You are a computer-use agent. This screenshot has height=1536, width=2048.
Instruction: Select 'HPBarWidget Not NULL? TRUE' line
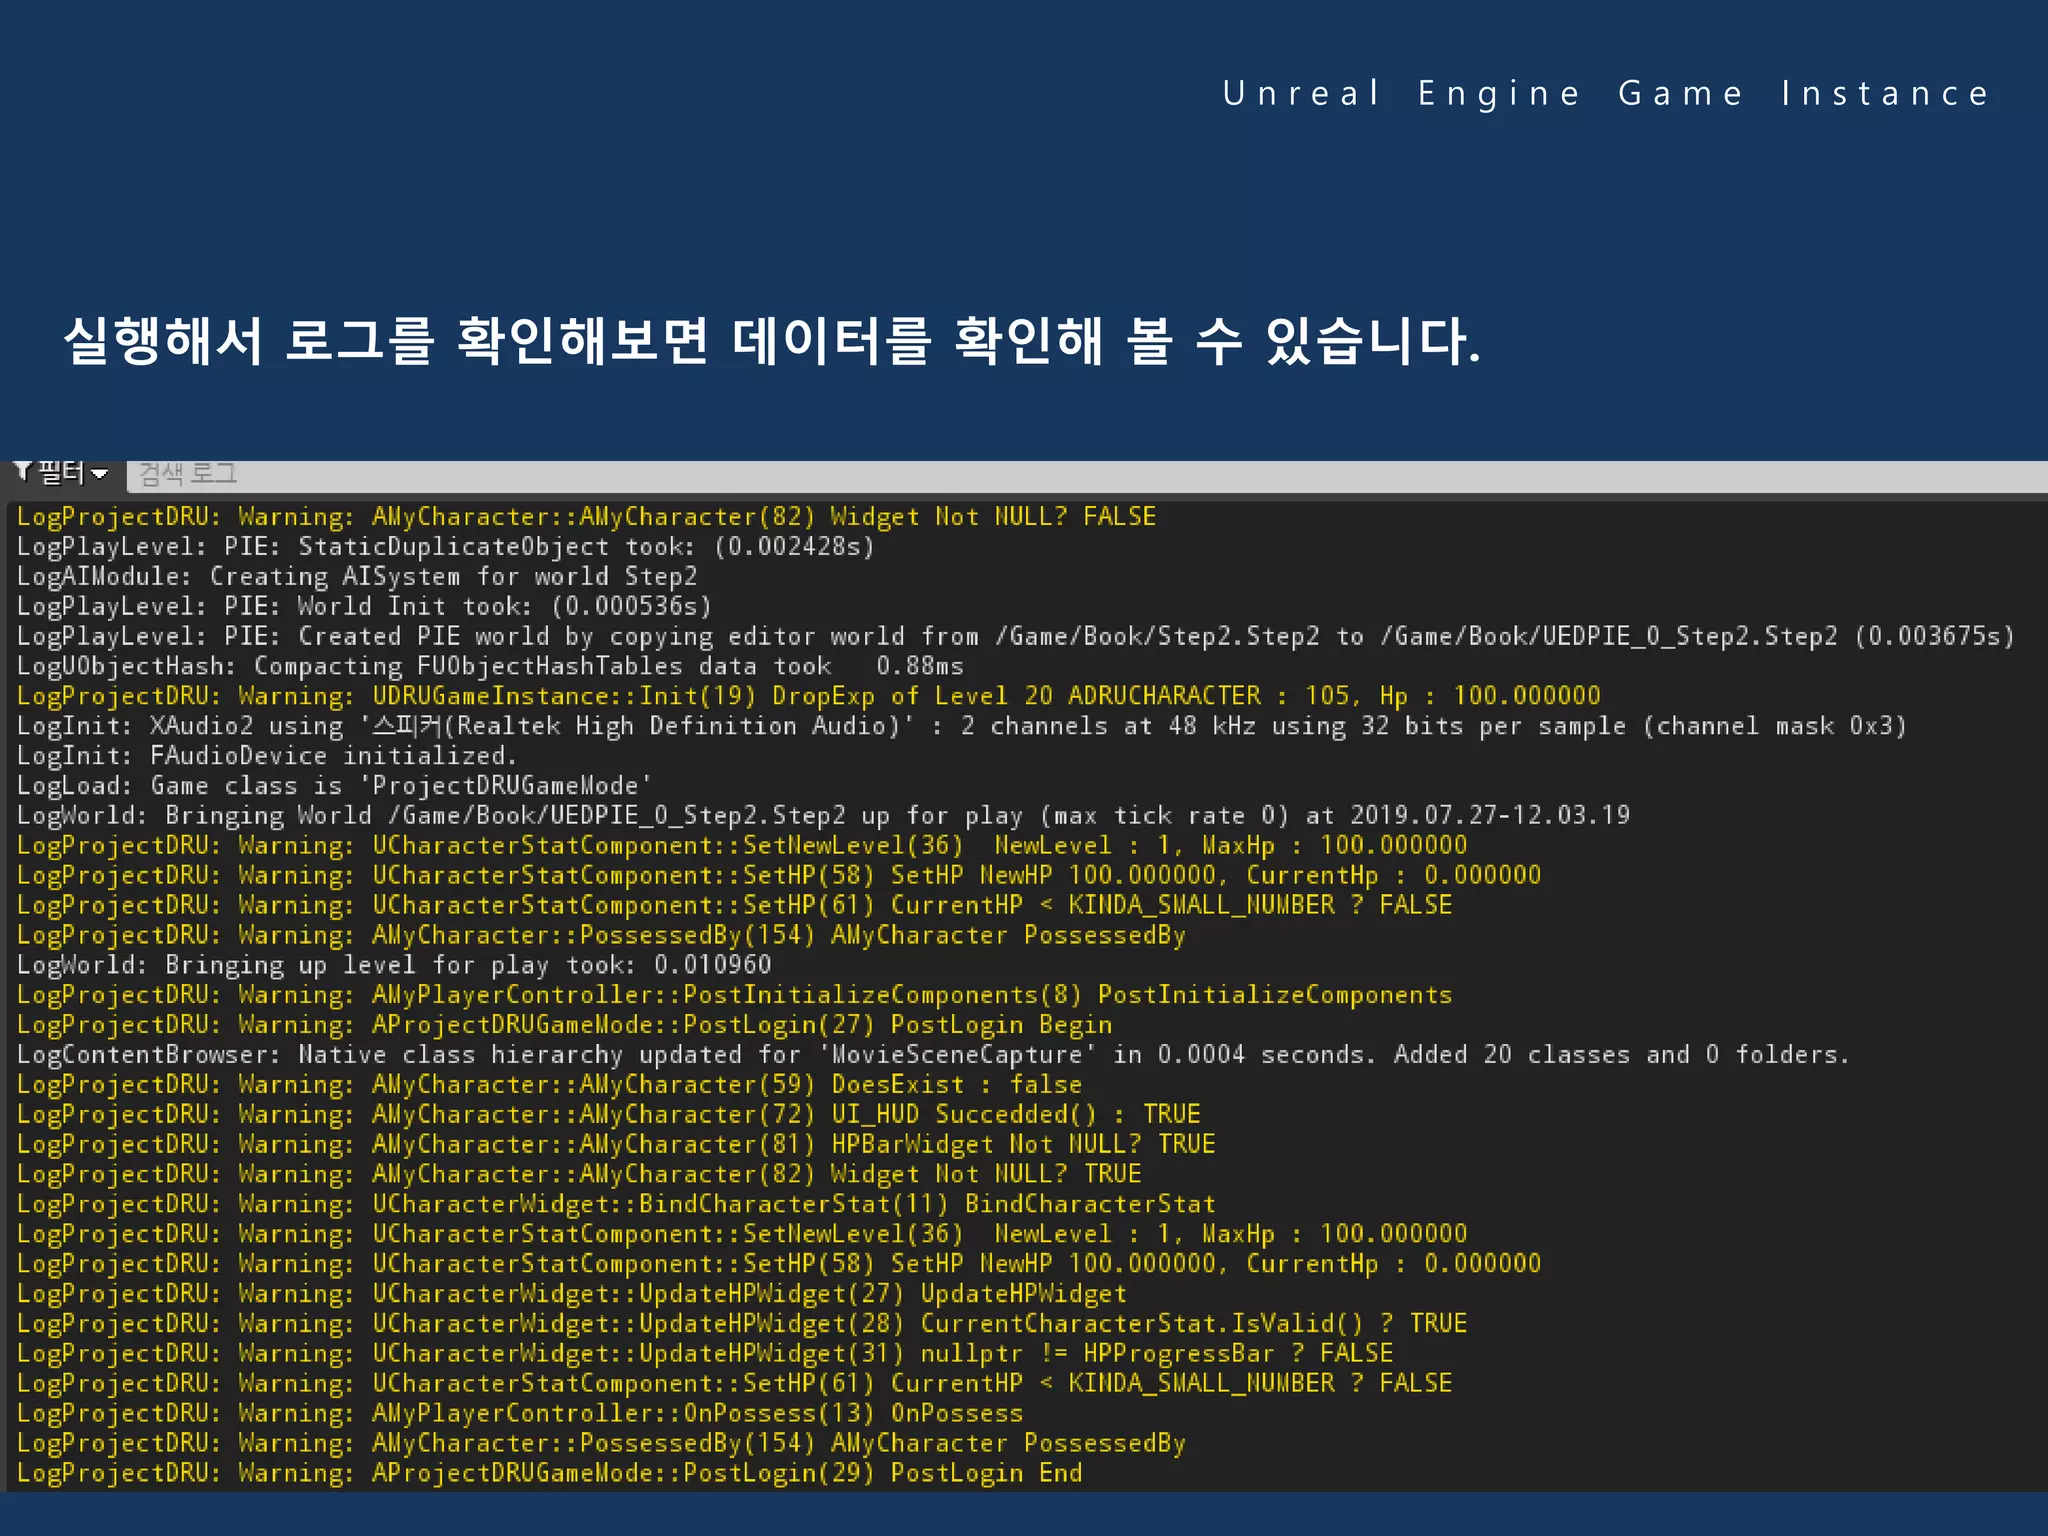coord(616,1144)
